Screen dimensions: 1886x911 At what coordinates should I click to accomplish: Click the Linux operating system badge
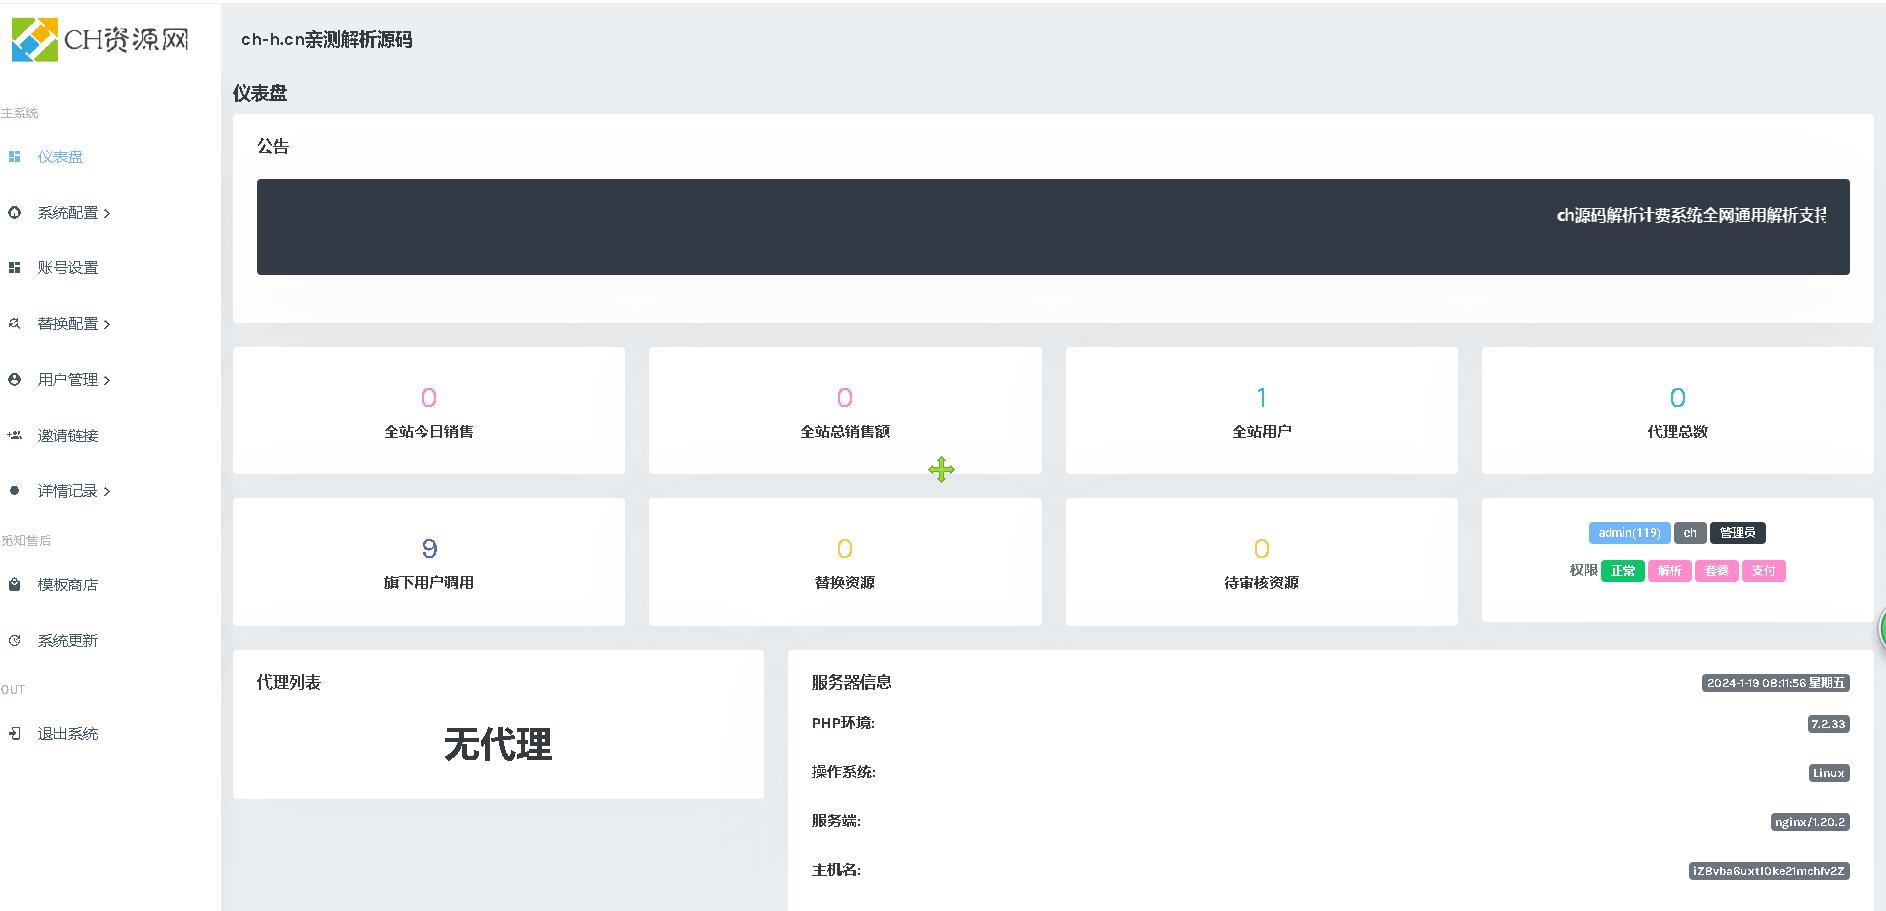tap(1829, 773)
